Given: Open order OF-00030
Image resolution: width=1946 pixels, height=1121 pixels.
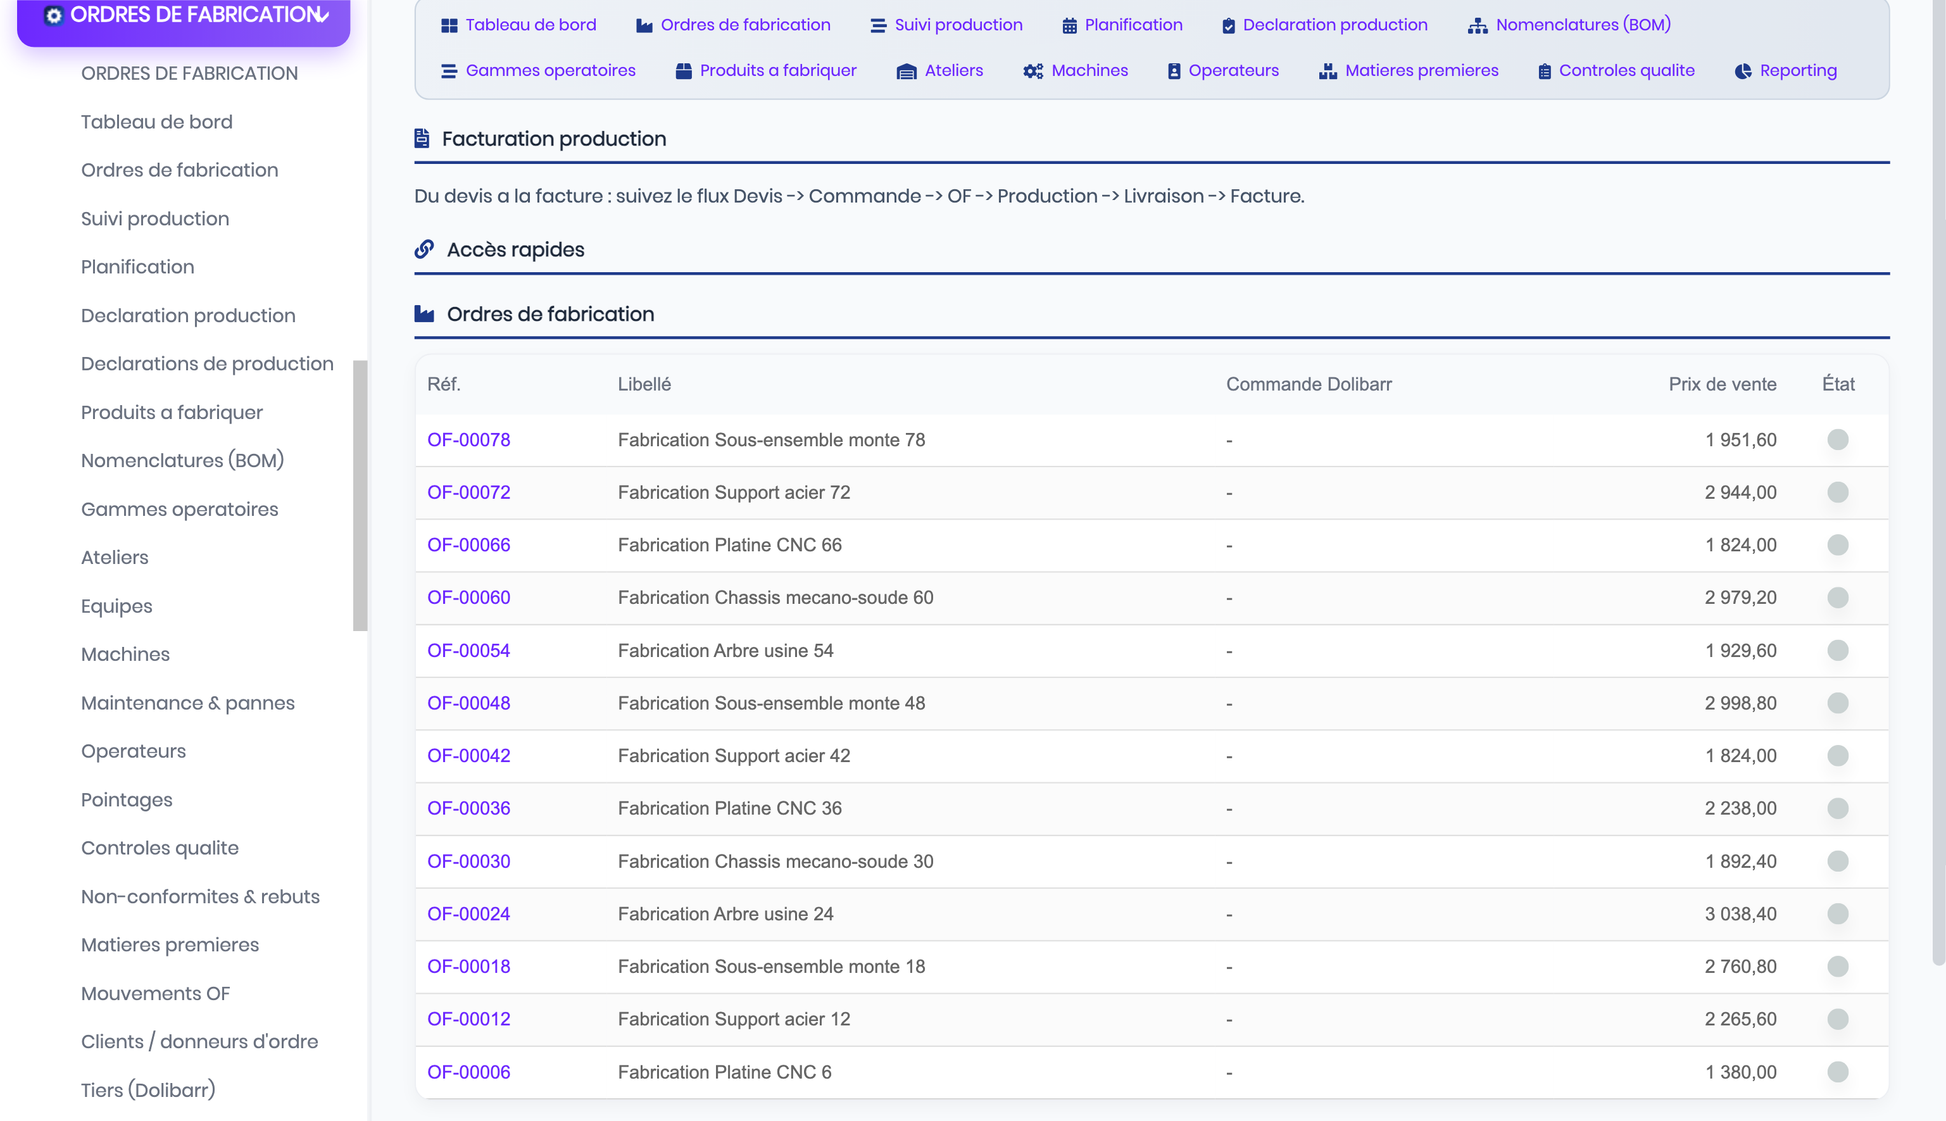Looking at the screenshot, I should 468,861.
